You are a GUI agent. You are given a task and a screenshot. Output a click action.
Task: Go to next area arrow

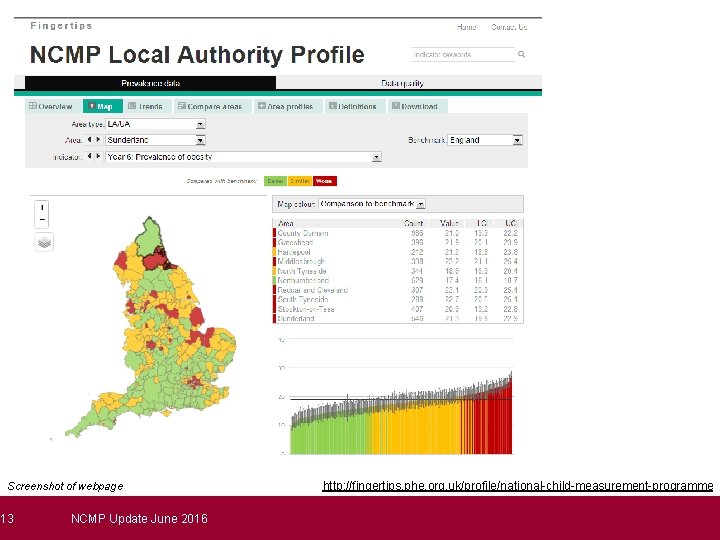click(98, 140)
